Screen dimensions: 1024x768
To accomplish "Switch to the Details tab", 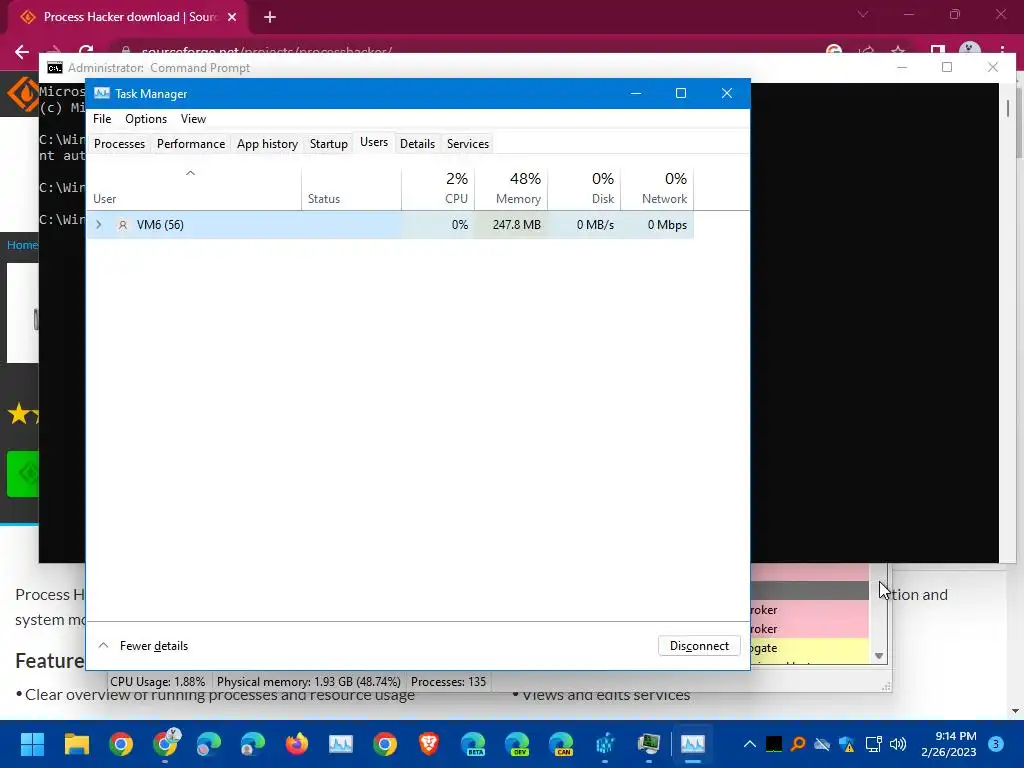I will pyautogui.click(x=417, y=144).
